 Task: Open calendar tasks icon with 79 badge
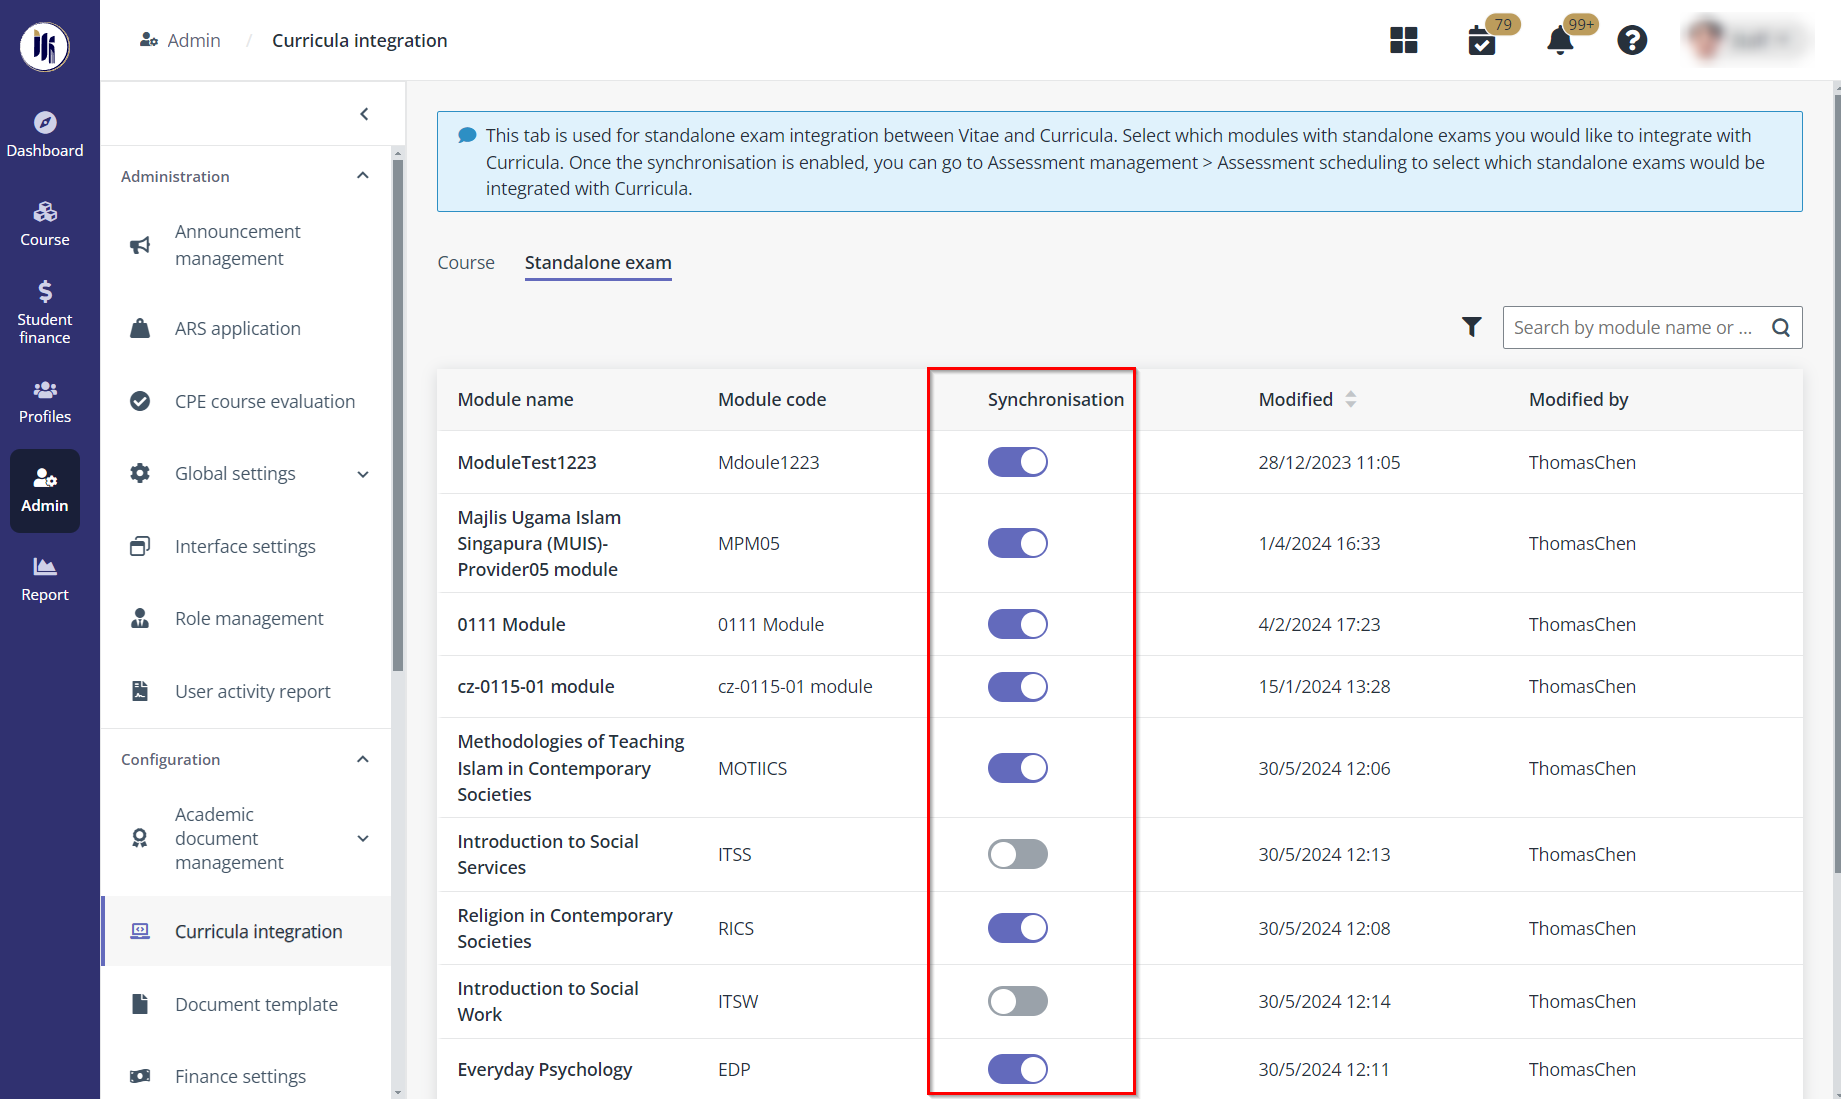1482,41
